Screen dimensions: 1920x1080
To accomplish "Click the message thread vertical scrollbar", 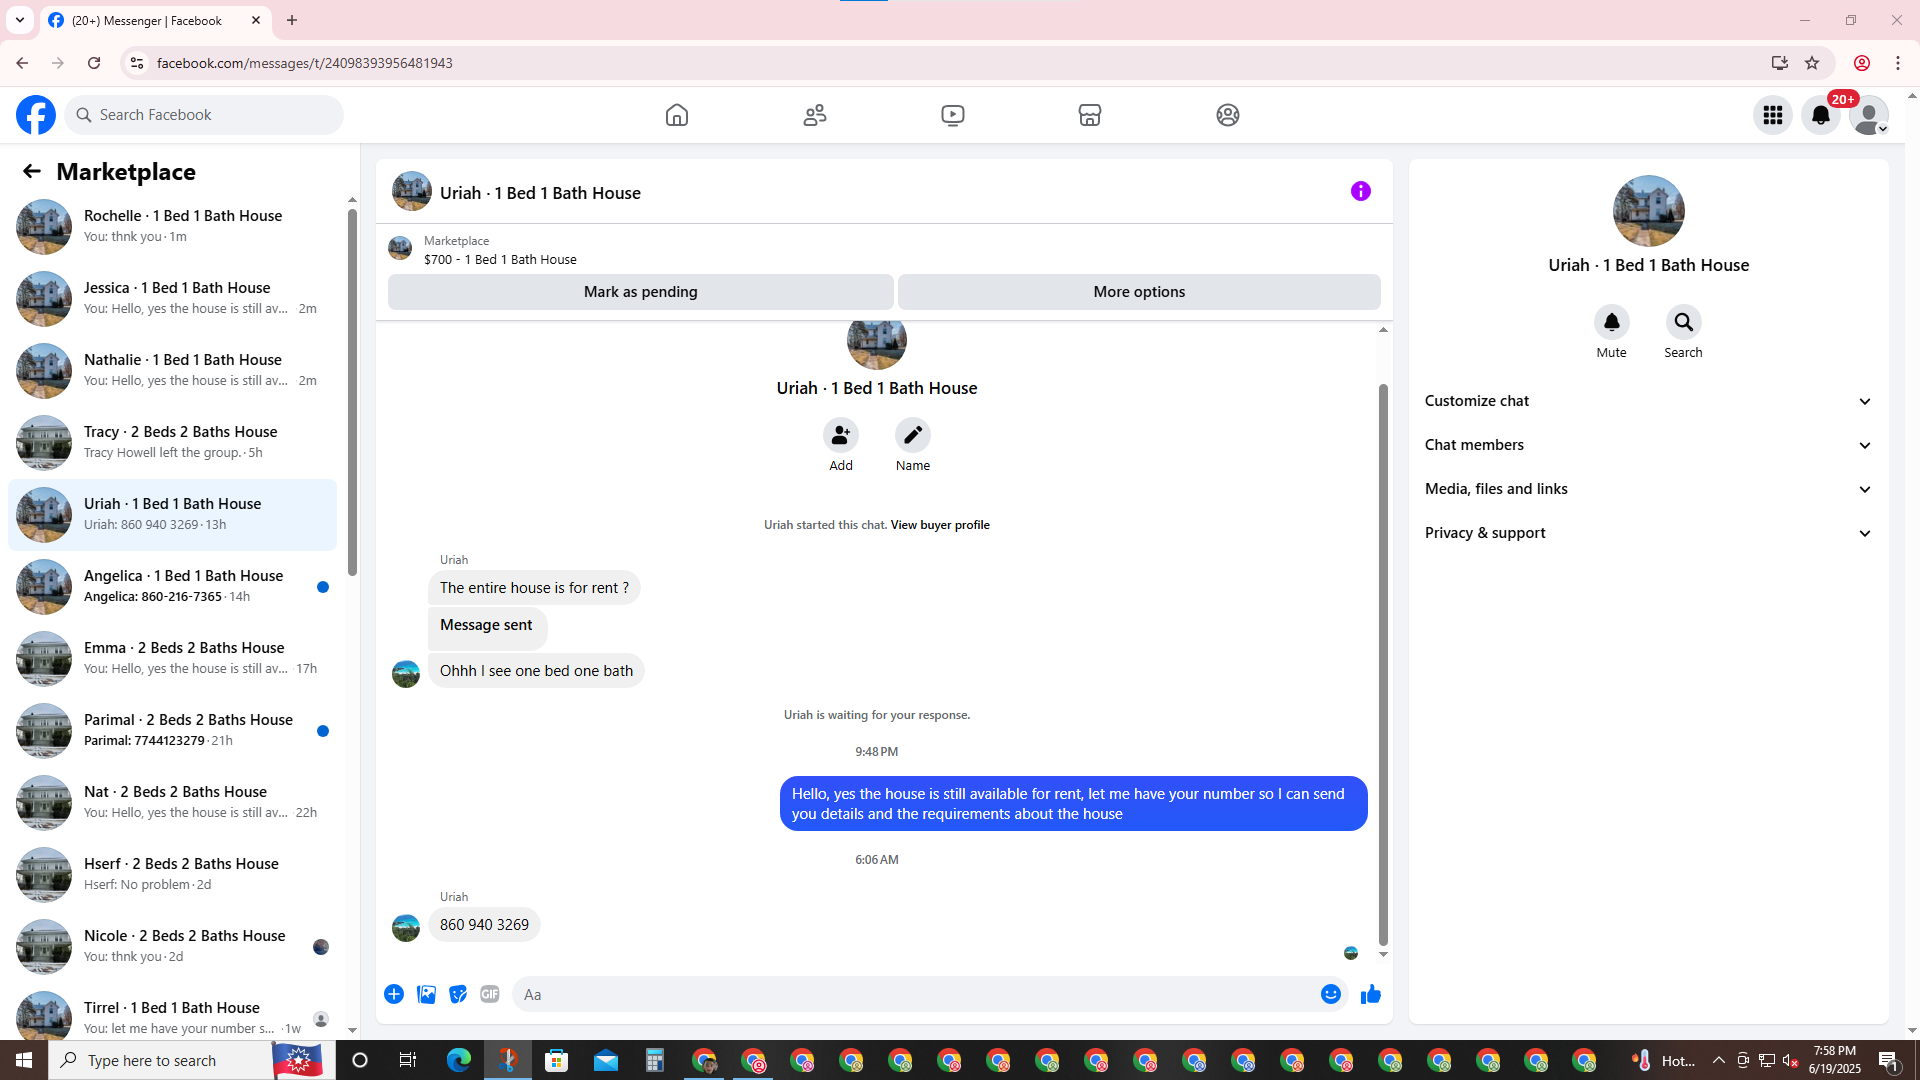I will point(1383,664).
